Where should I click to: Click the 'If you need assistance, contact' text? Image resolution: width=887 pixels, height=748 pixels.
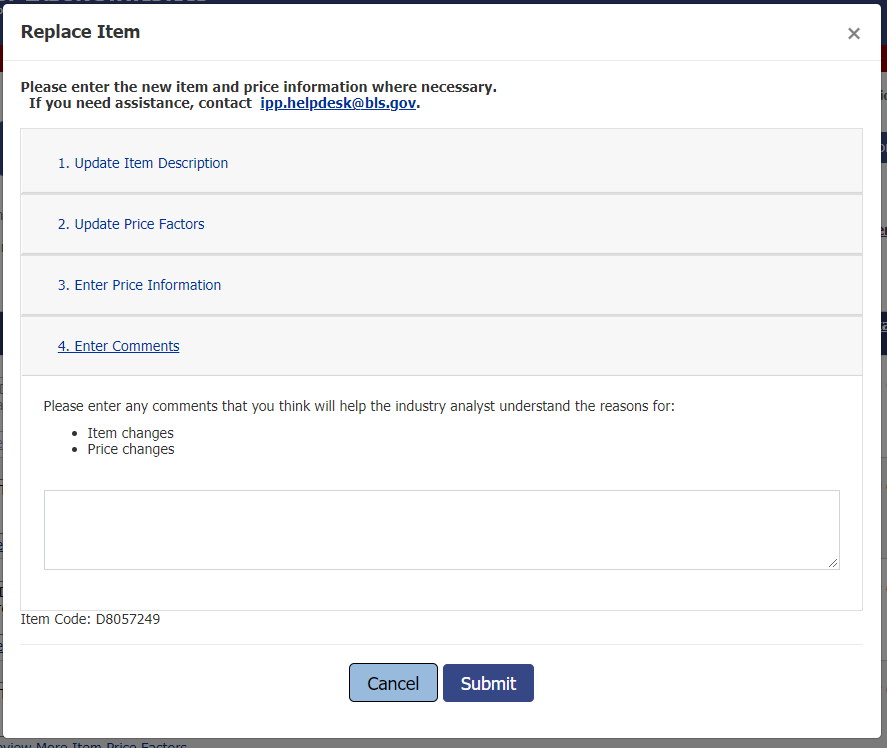click(x=140, y=103)
